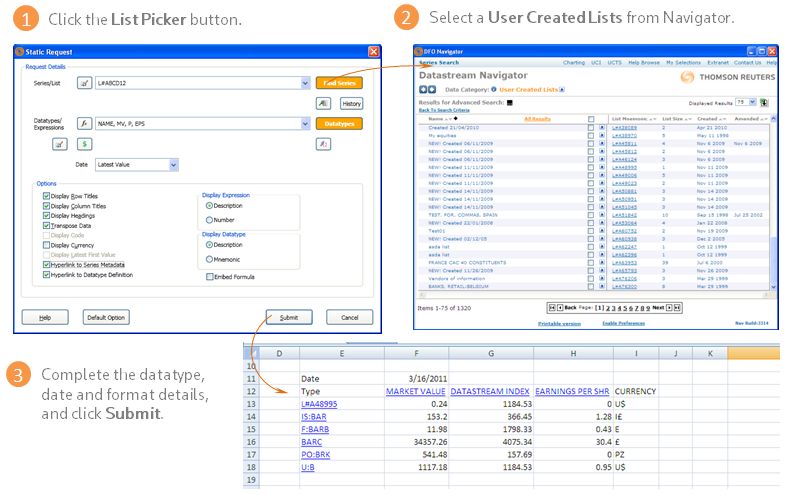Enable Display Currency checkbox

[x=46, y=245]
